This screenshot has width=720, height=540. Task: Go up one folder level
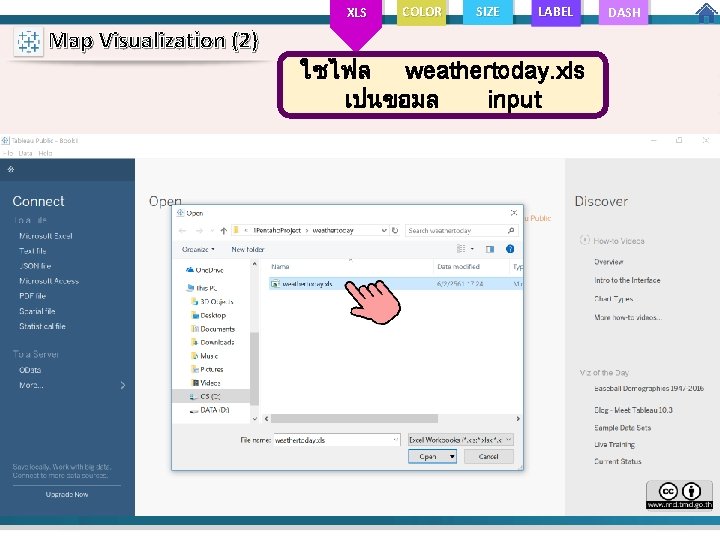pyautogui.click(x=224, y=231)
